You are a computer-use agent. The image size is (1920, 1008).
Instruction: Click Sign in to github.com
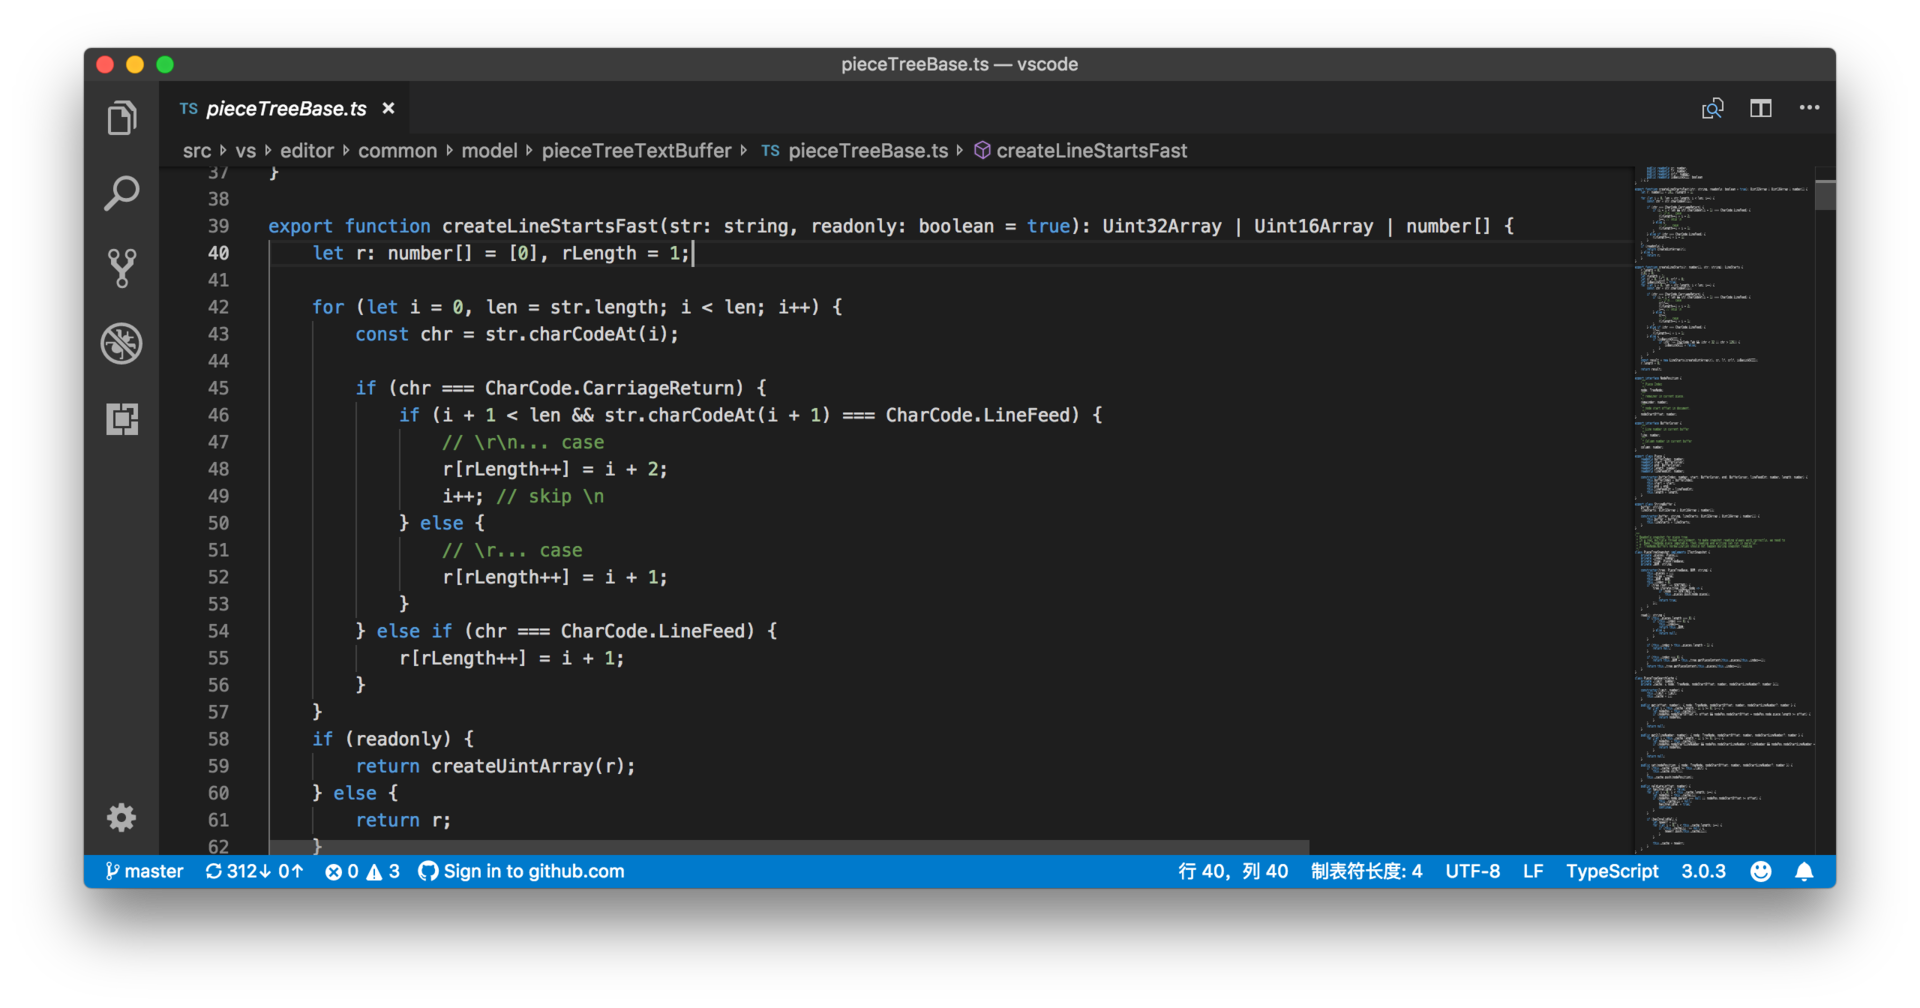[x=521, y=872]
